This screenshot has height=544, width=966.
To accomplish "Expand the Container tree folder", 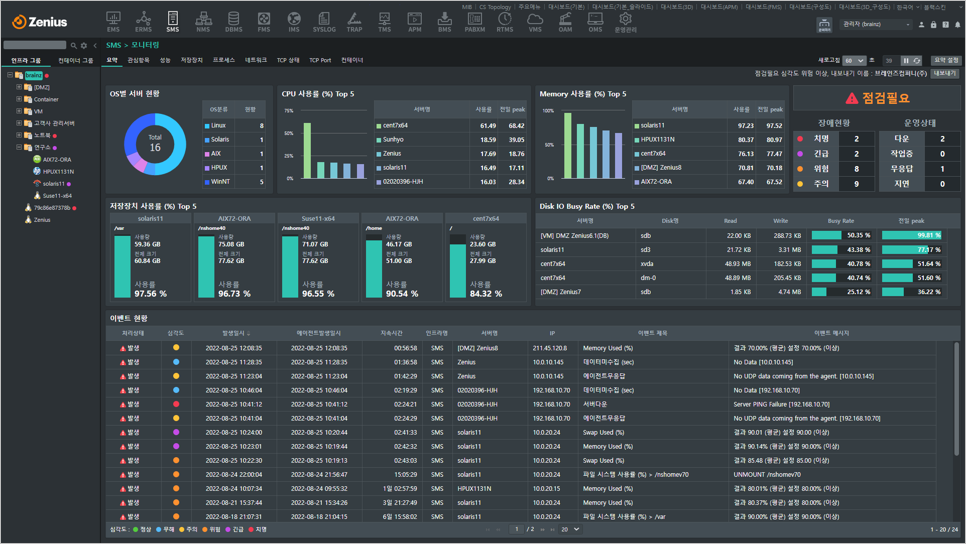I will click(19, 99).
